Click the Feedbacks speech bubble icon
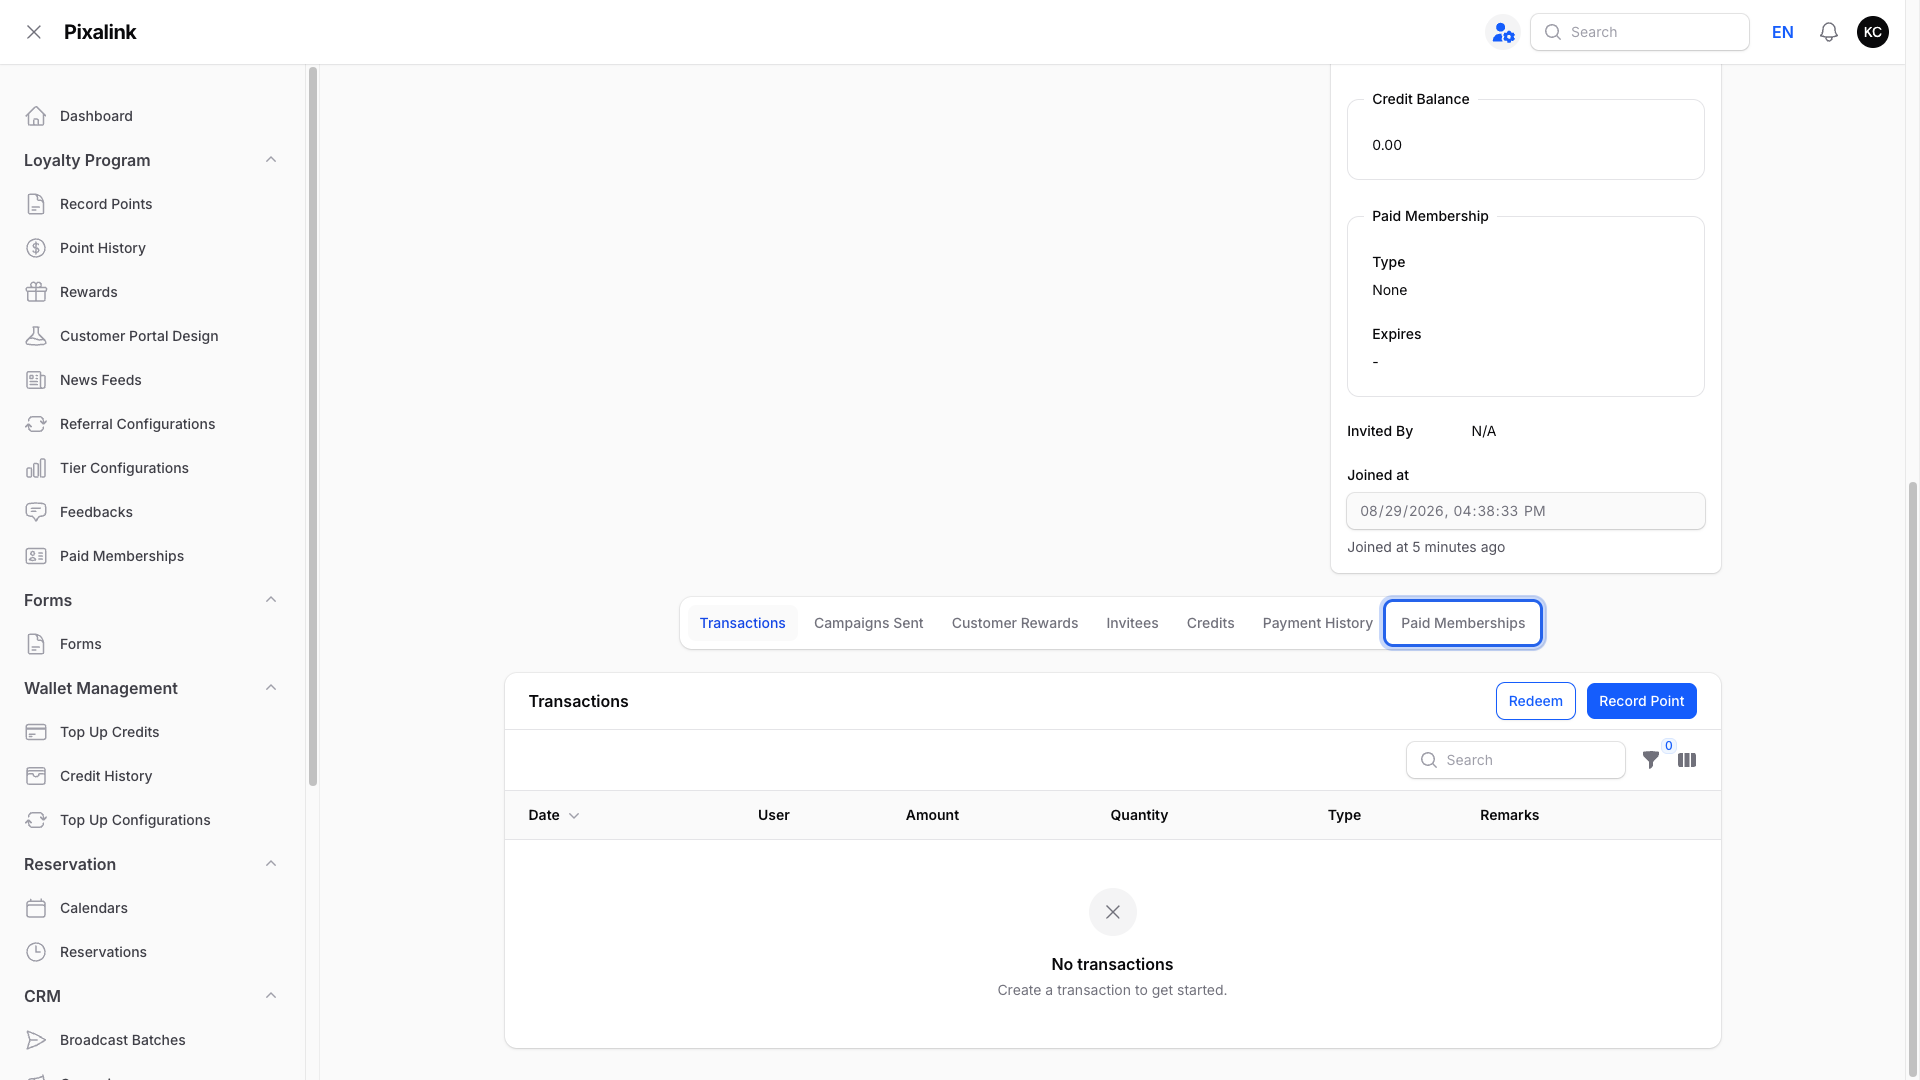 pyautogui.click(x=36, y=512)
